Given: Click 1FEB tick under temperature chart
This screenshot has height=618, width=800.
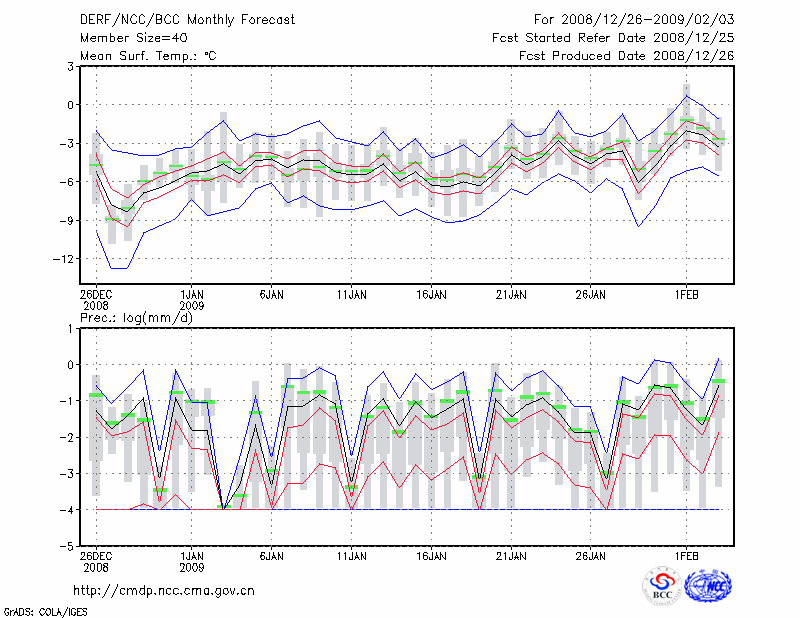Looking at the screenshot, I should (686, 296).
